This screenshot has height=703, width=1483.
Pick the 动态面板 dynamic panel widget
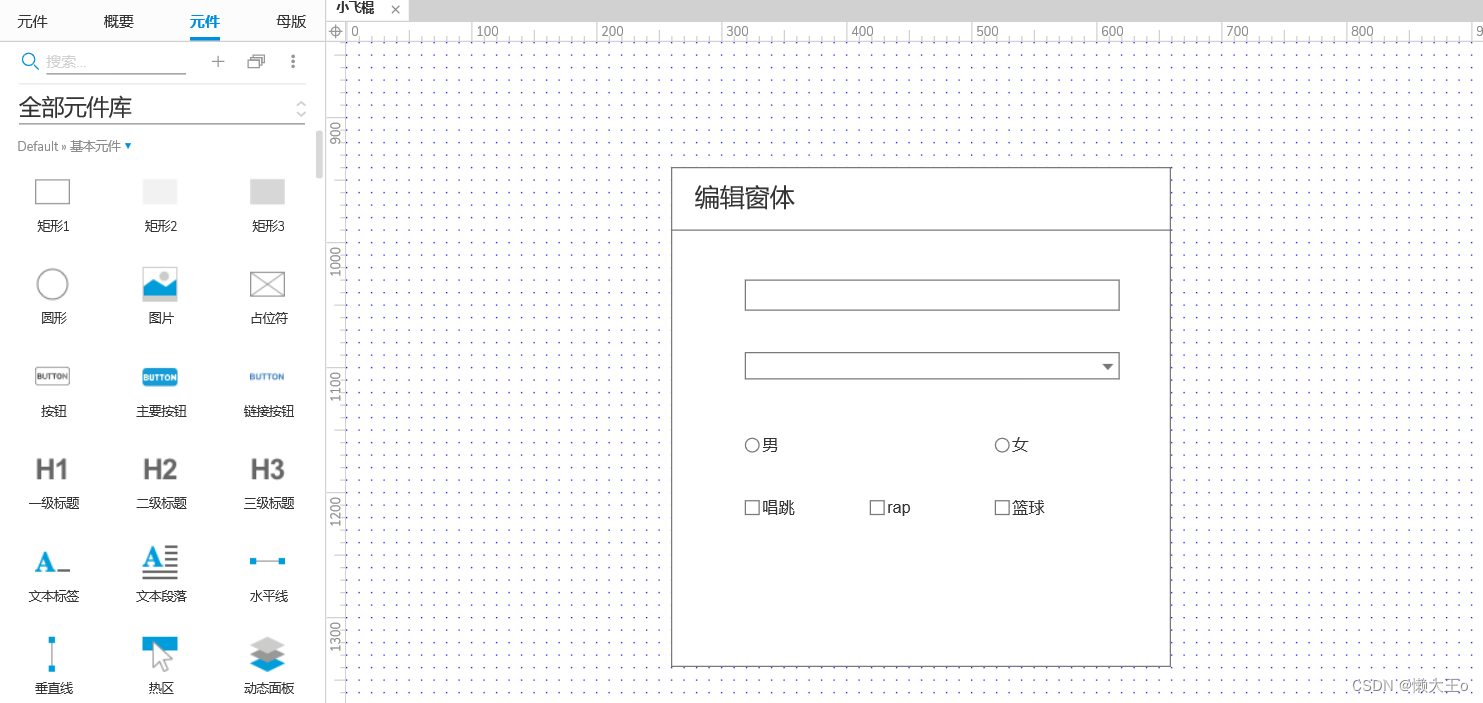pyautogui.click(x=267, y=654)
